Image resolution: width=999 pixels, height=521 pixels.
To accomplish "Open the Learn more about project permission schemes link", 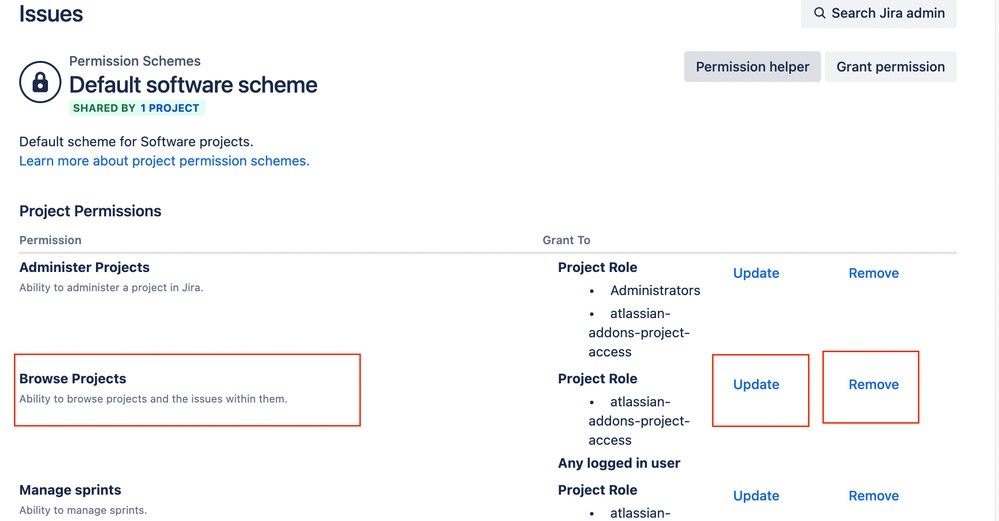I will pyautogui.click(x=164, y=161).
